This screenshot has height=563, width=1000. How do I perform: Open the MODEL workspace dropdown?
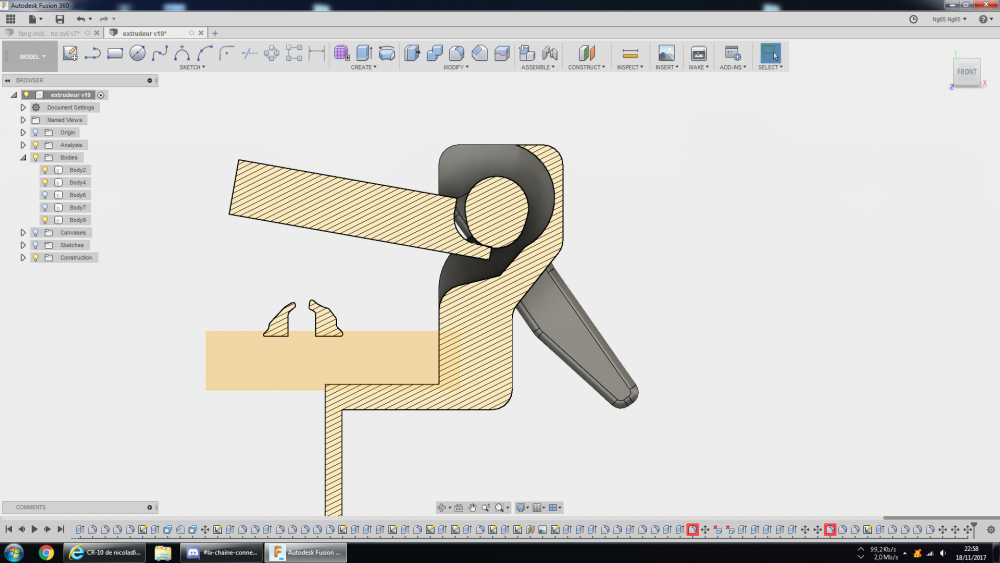tap(30, 56)
